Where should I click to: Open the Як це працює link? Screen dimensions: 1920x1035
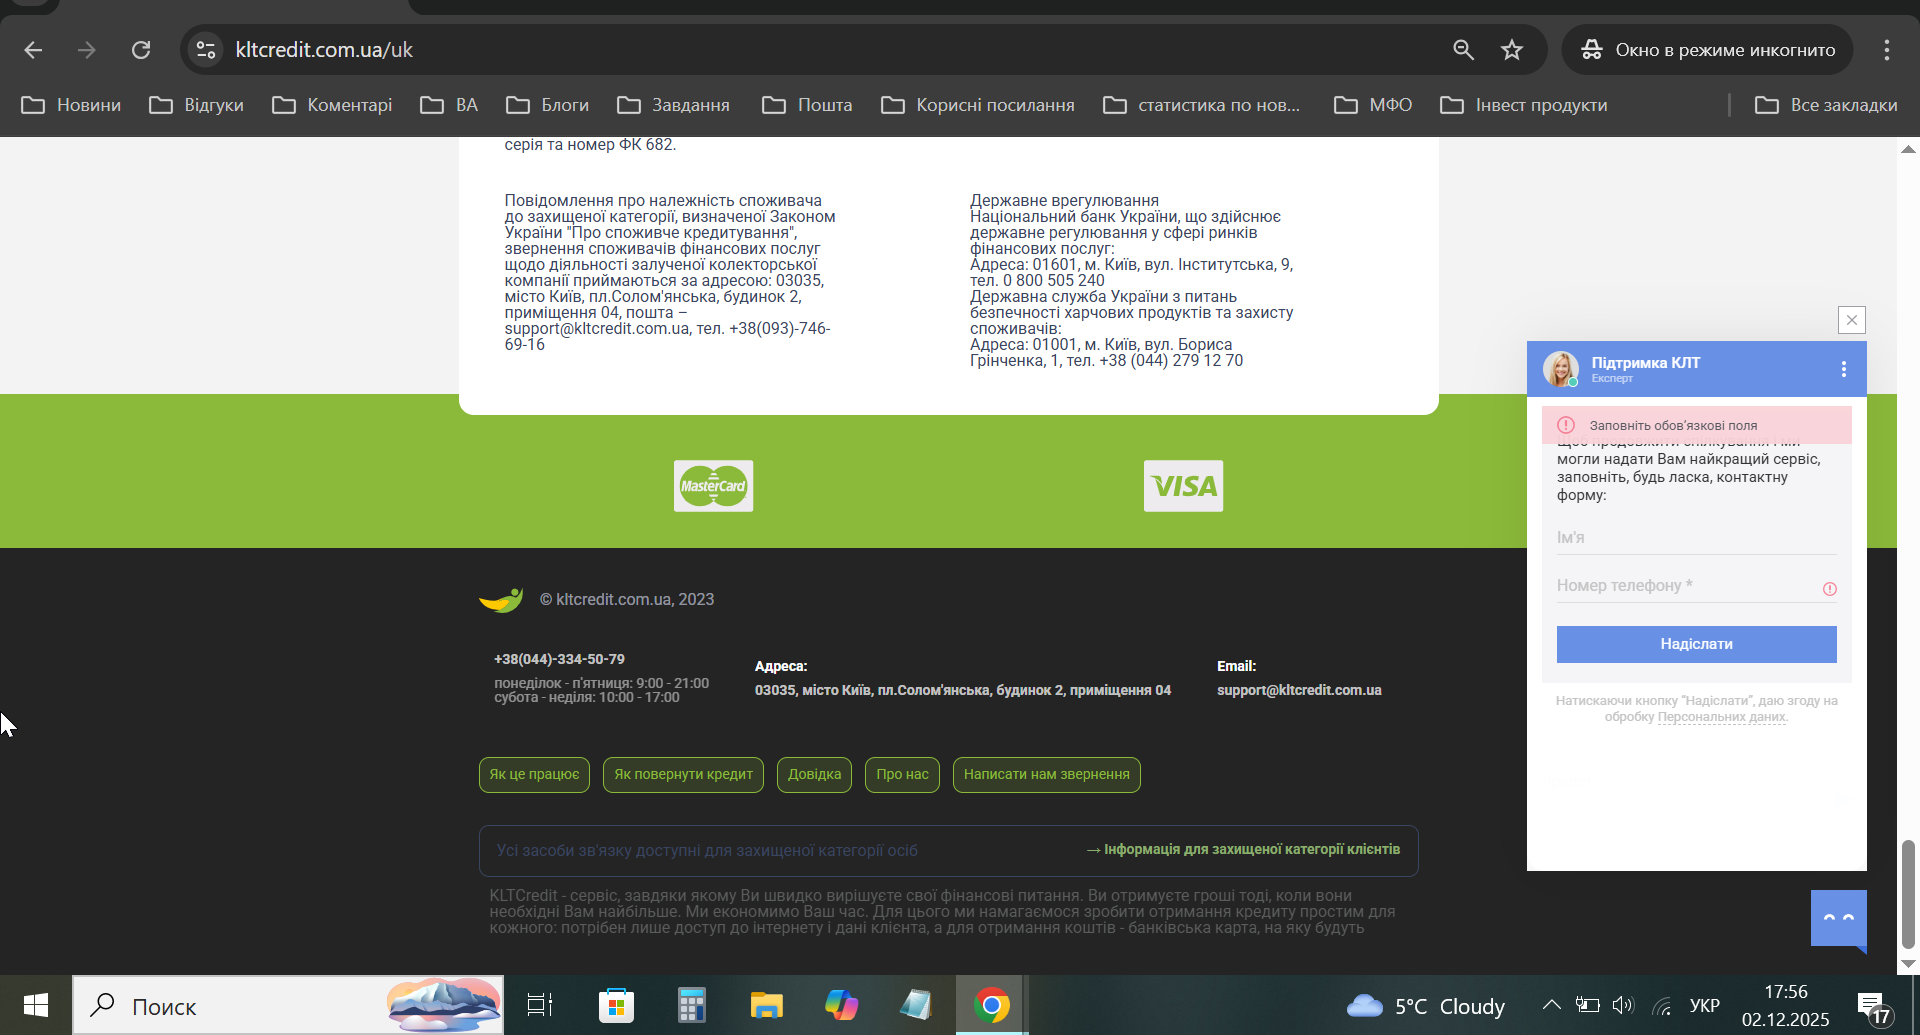[x=534, y=775]
